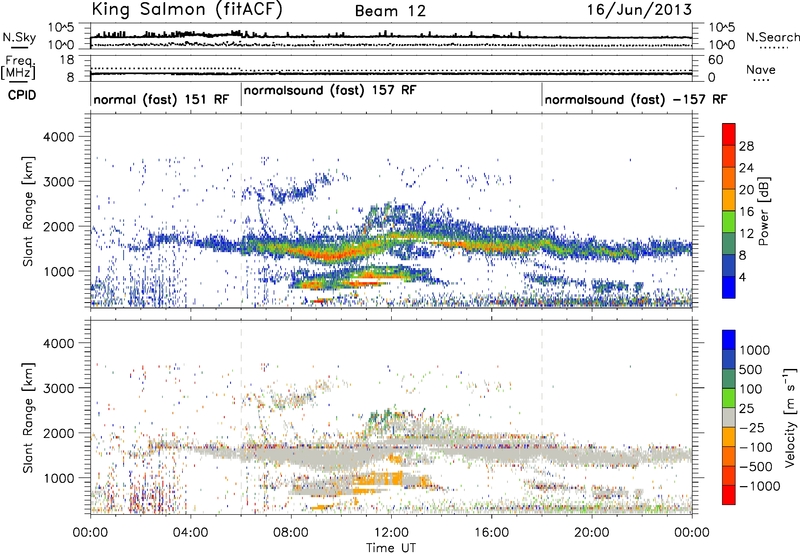800x554 pixels.
Task: Click the 'Nave' legend label
Action: click(x=761, y=70)
